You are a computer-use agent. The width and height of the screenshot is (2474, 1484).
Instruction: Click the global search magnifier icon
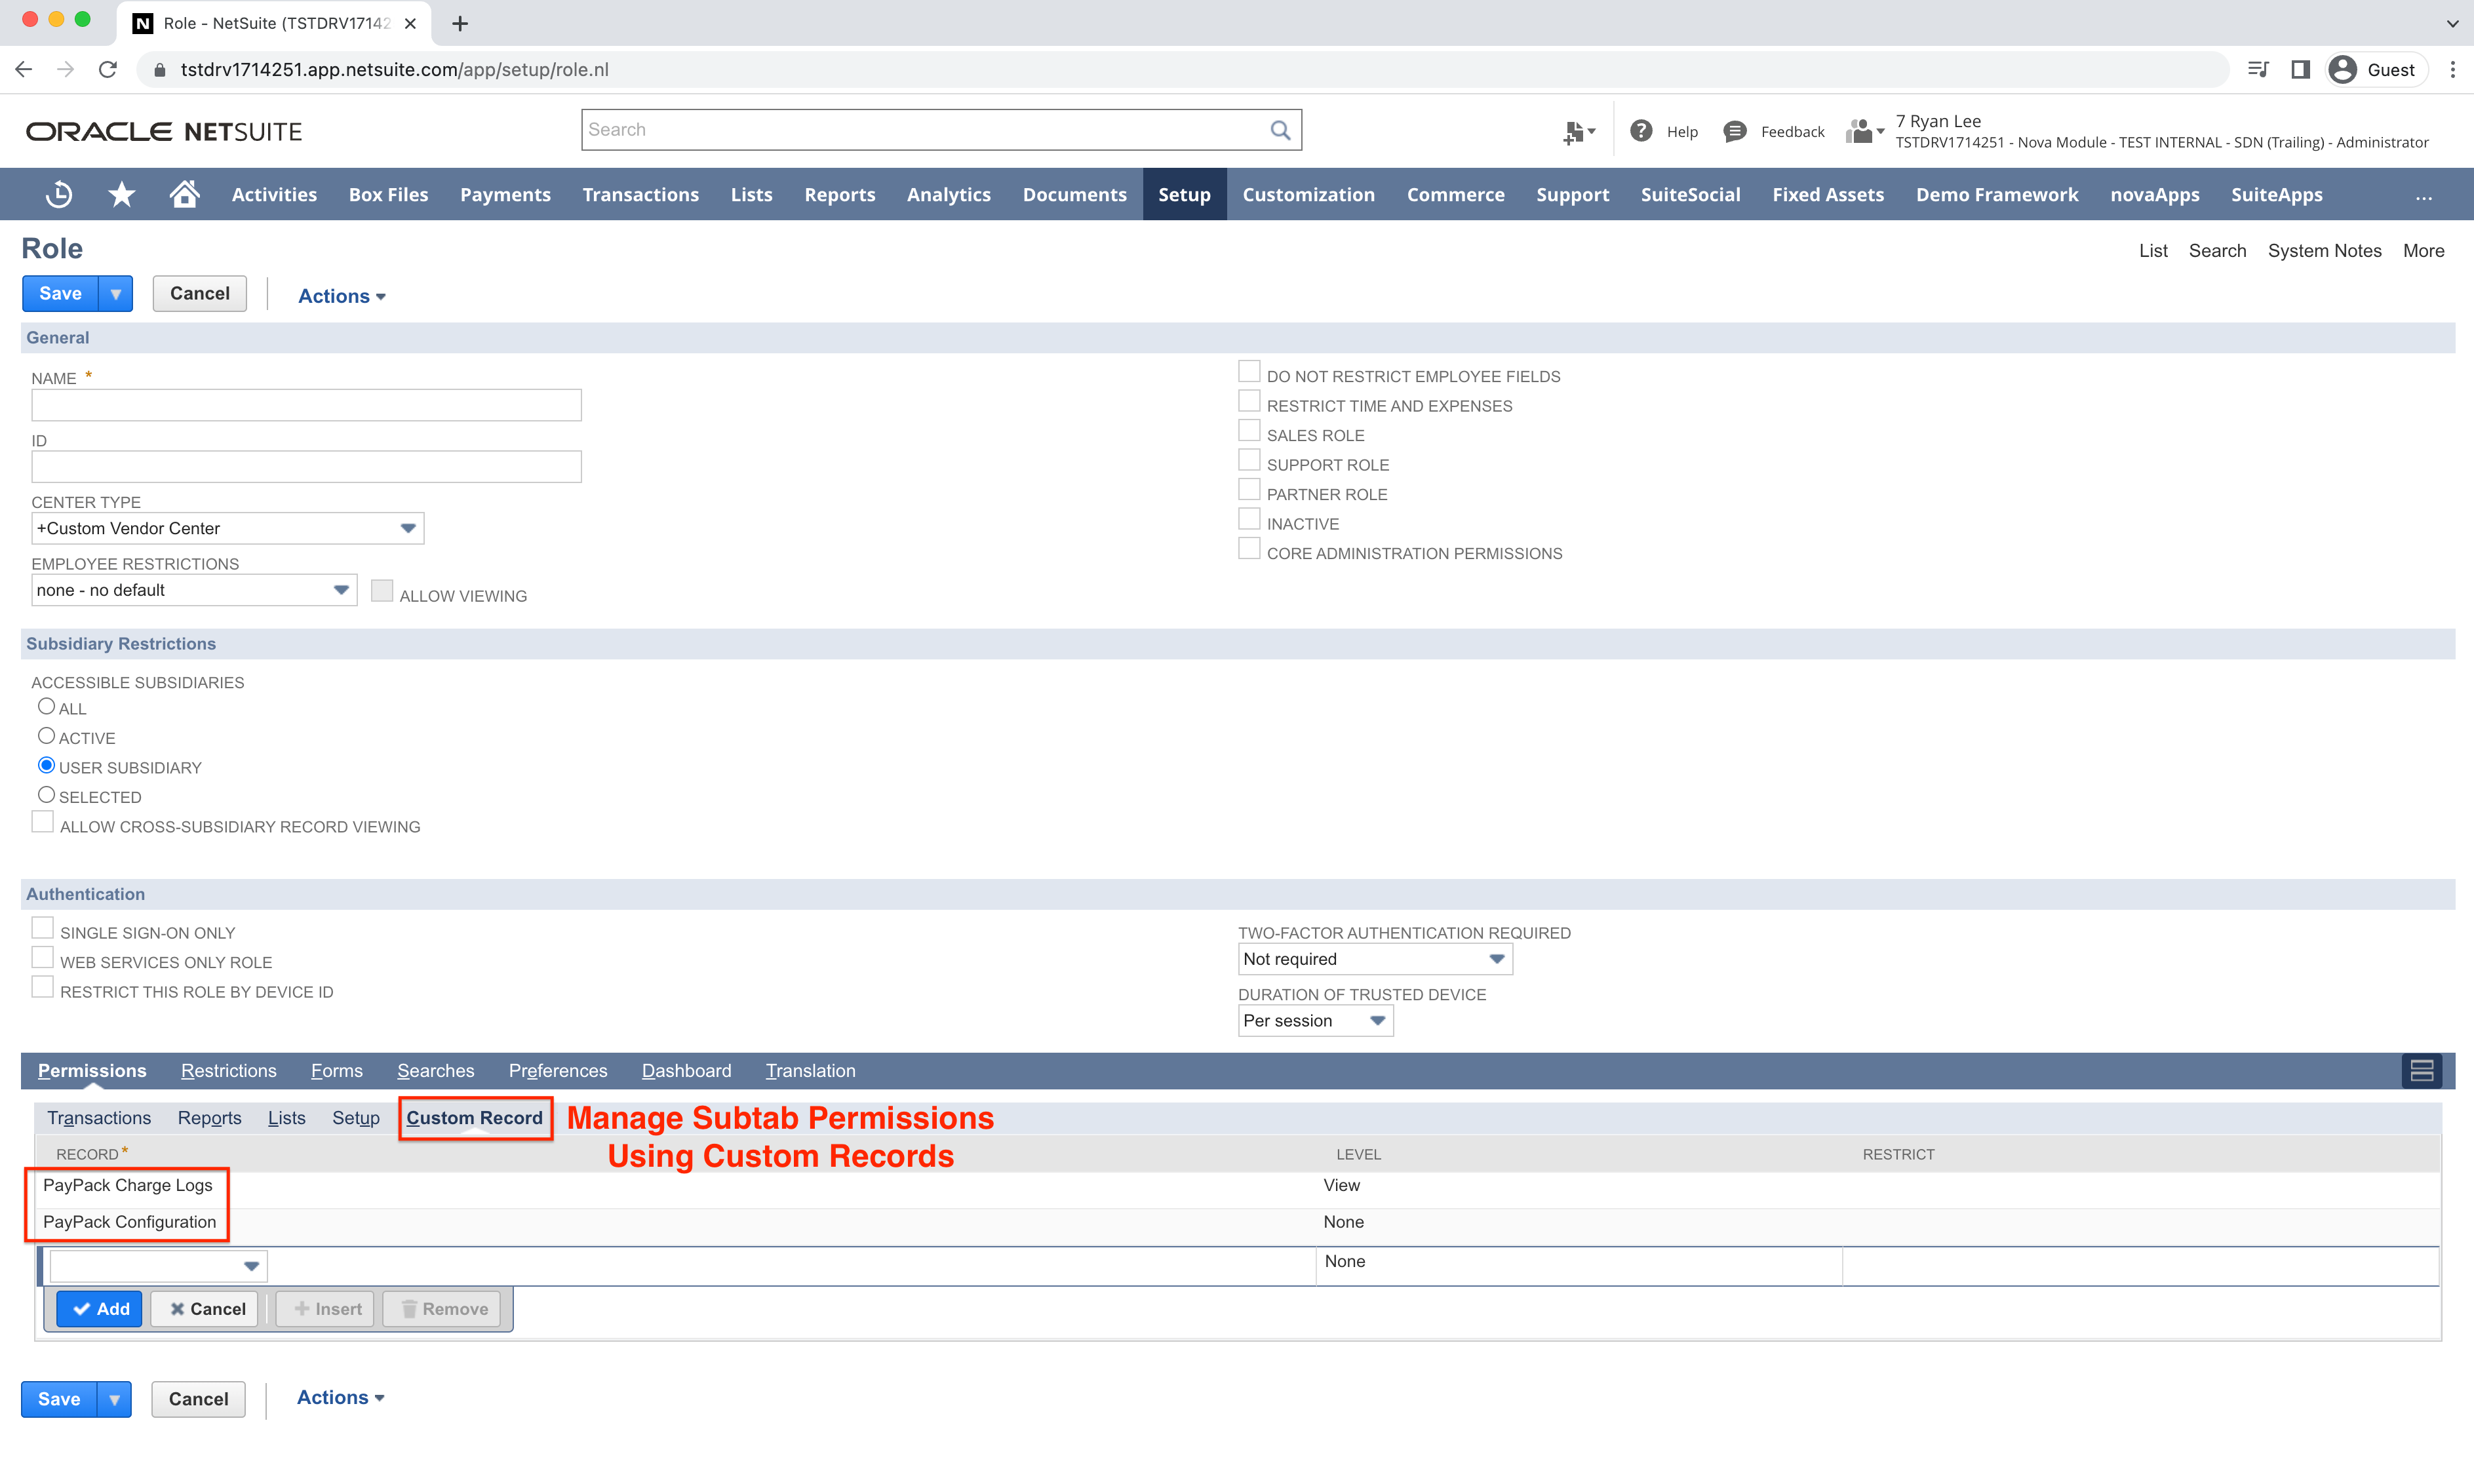click(x=1281, y=129)
